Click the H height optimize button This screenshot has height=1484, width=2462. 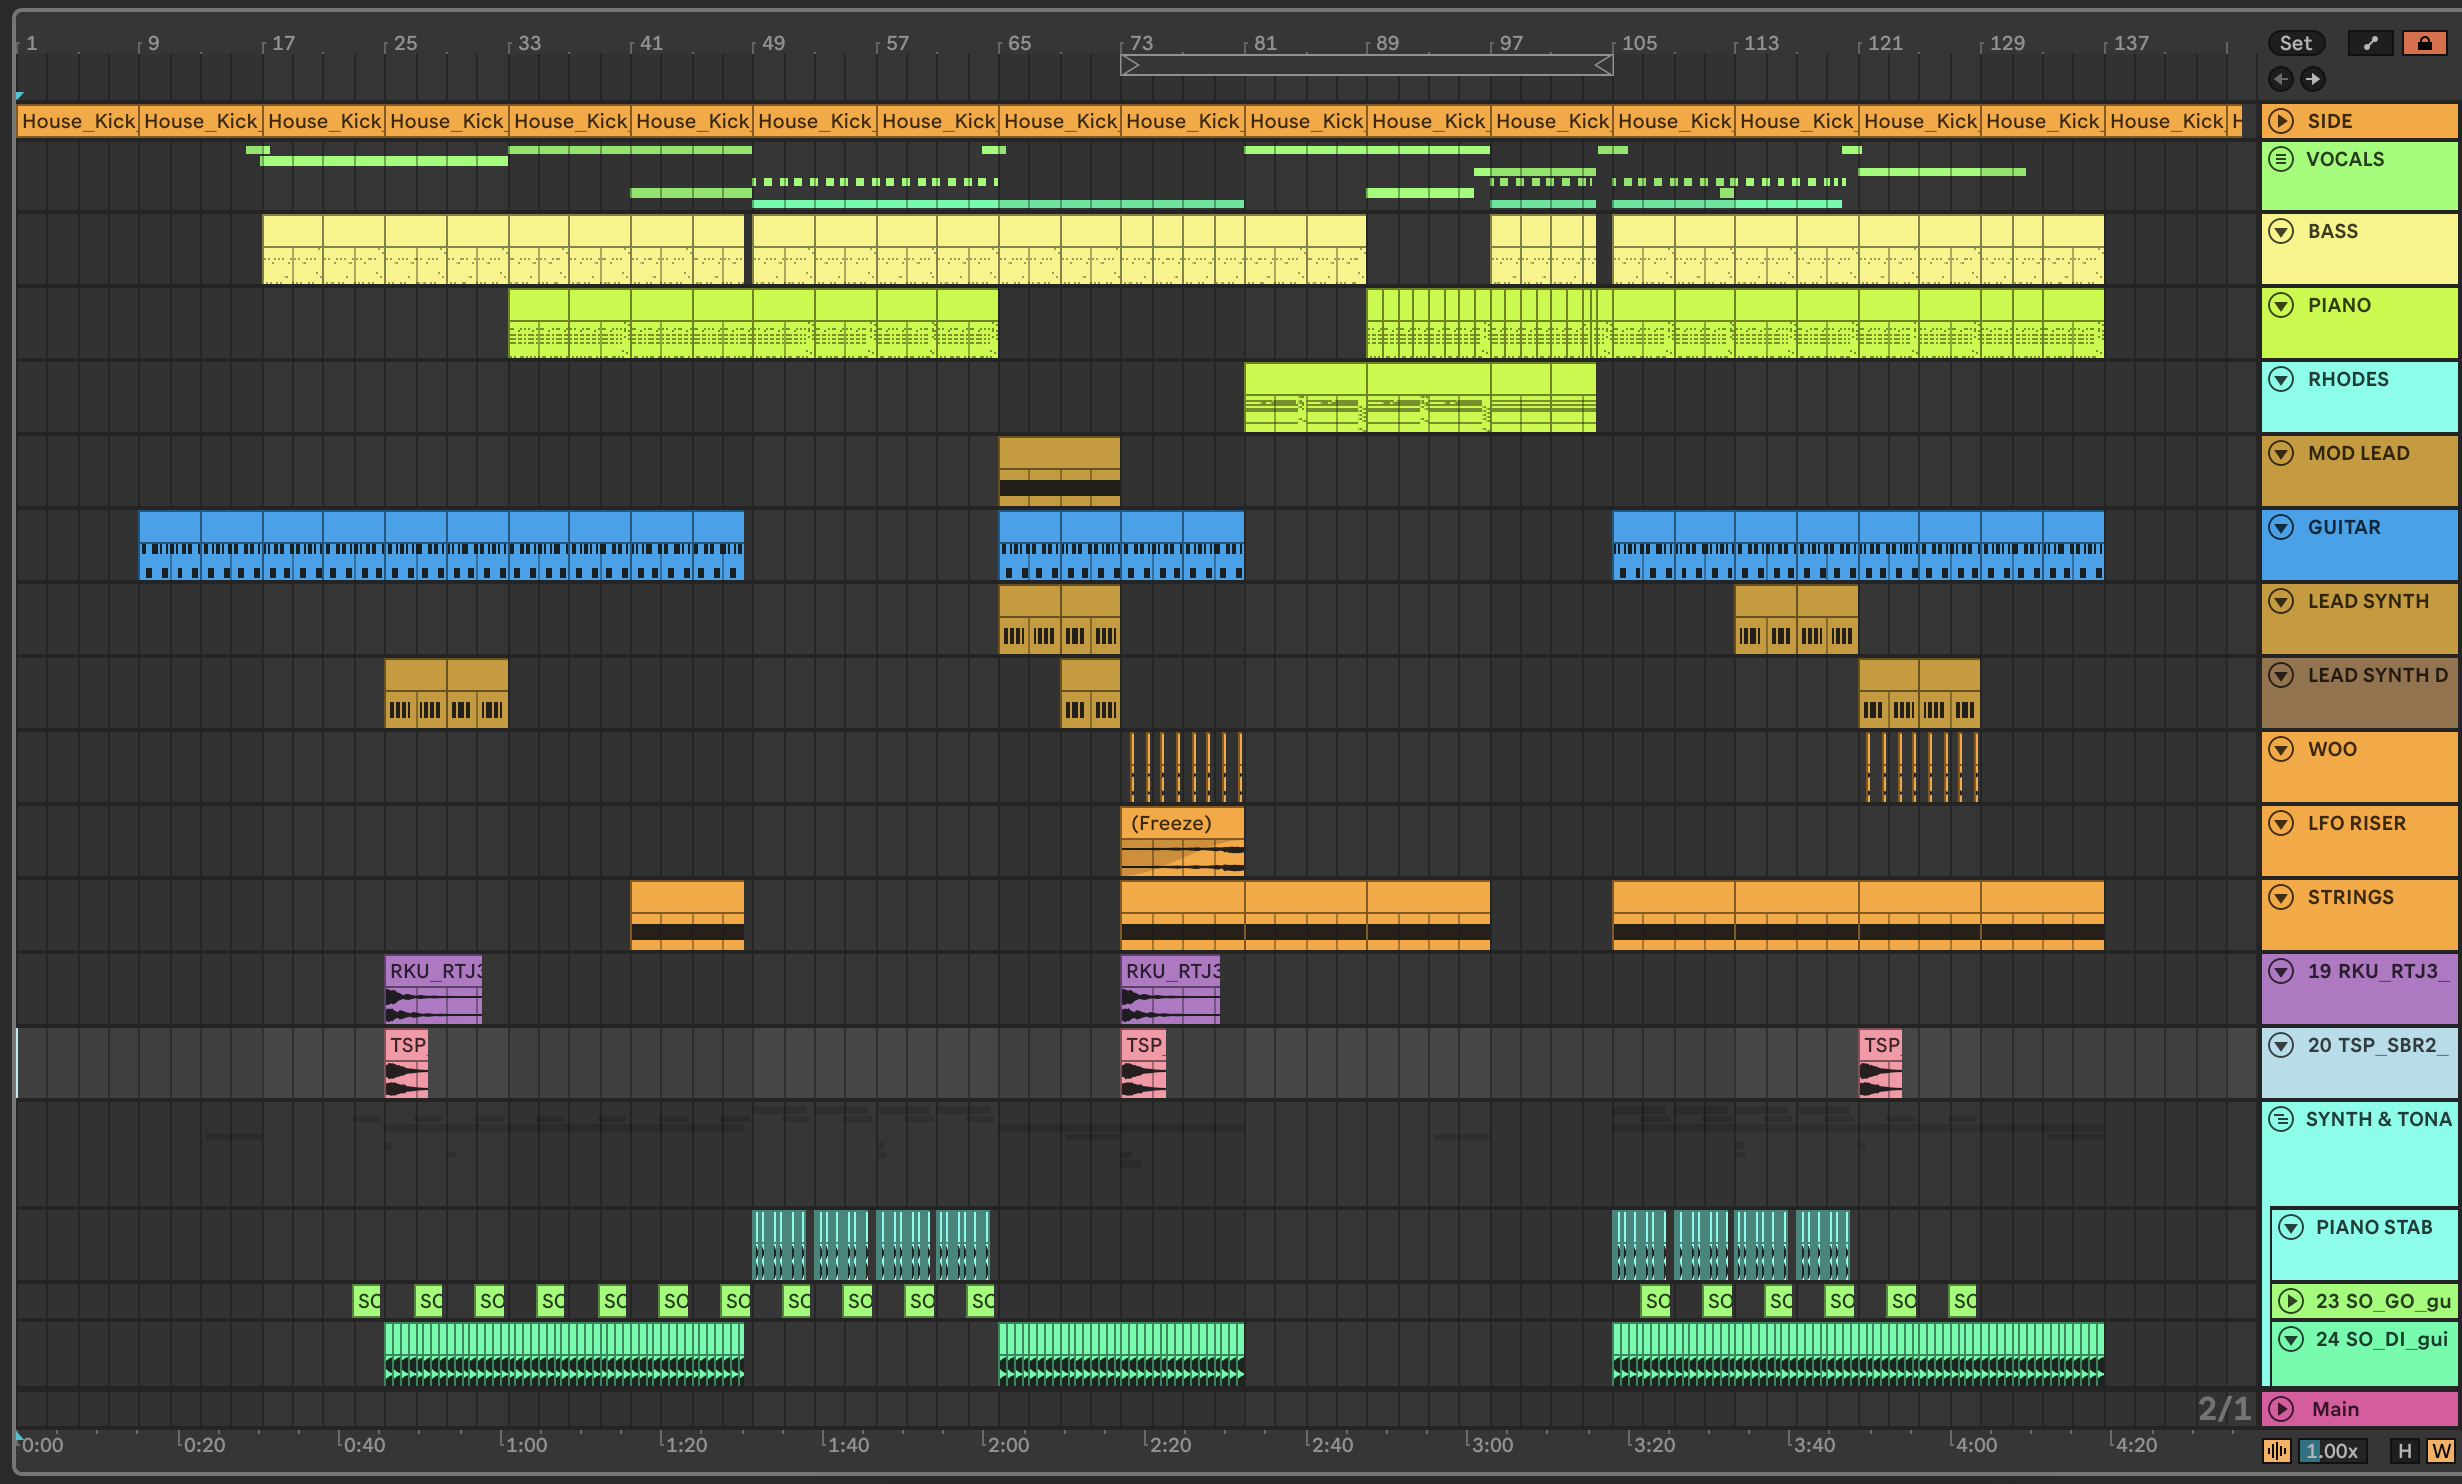click(x=2405, y=1451)
